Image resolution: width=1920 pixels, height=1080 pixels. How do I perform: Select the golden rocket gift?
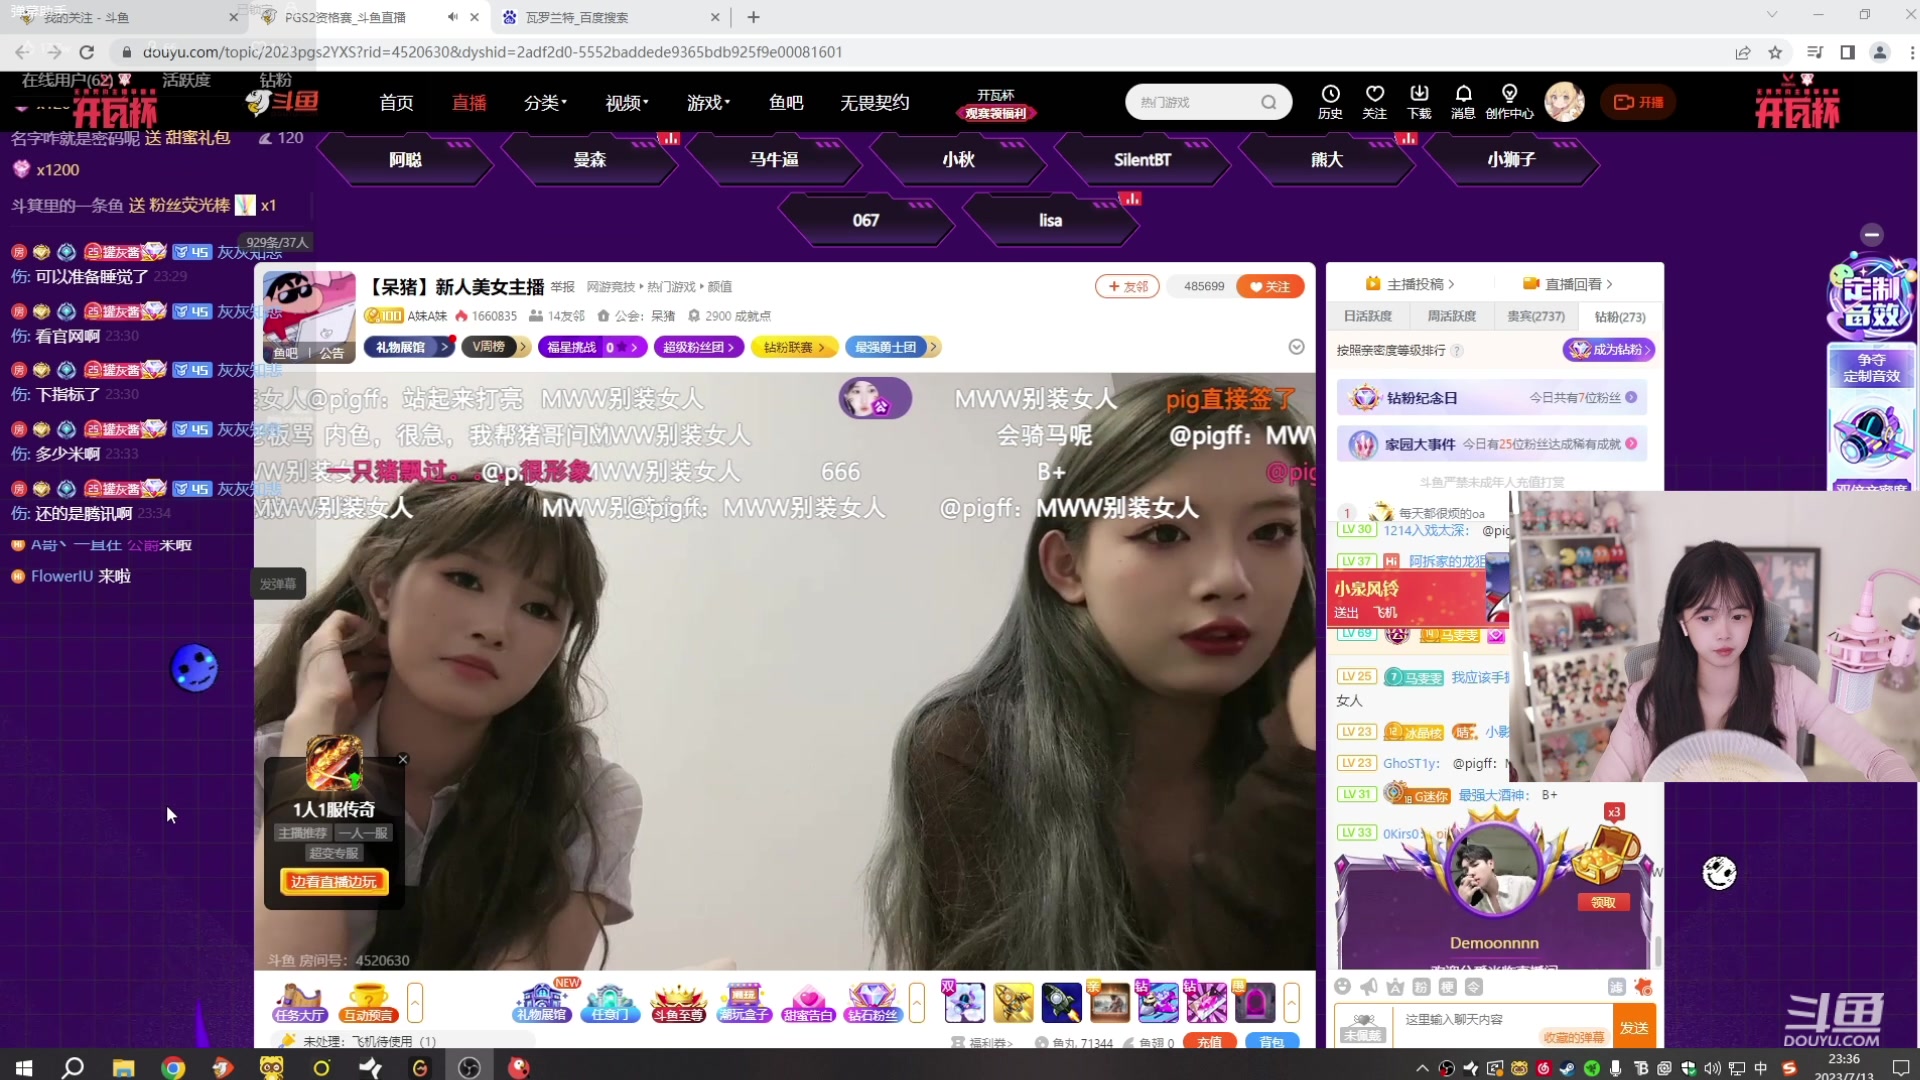click(x=1012, y=1002)
